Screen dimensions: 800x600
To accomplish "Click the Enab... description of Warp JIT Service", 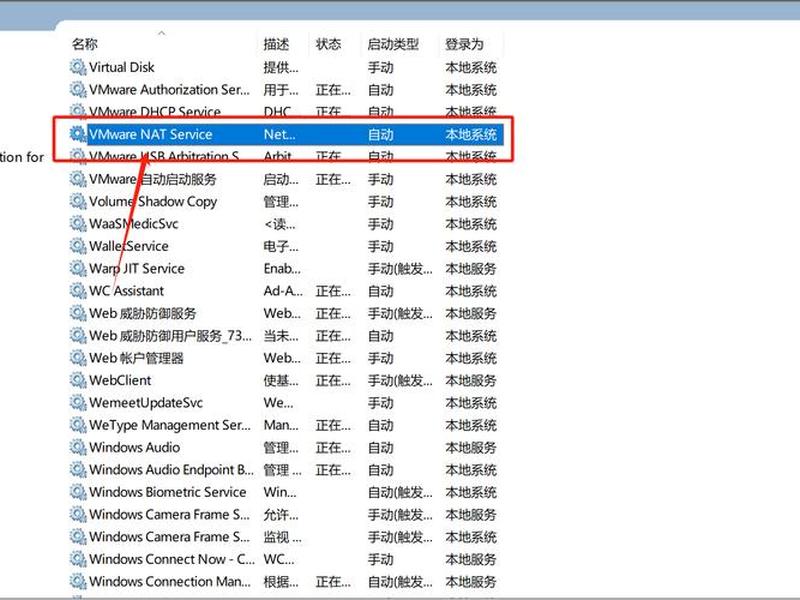I will [282, 268].
